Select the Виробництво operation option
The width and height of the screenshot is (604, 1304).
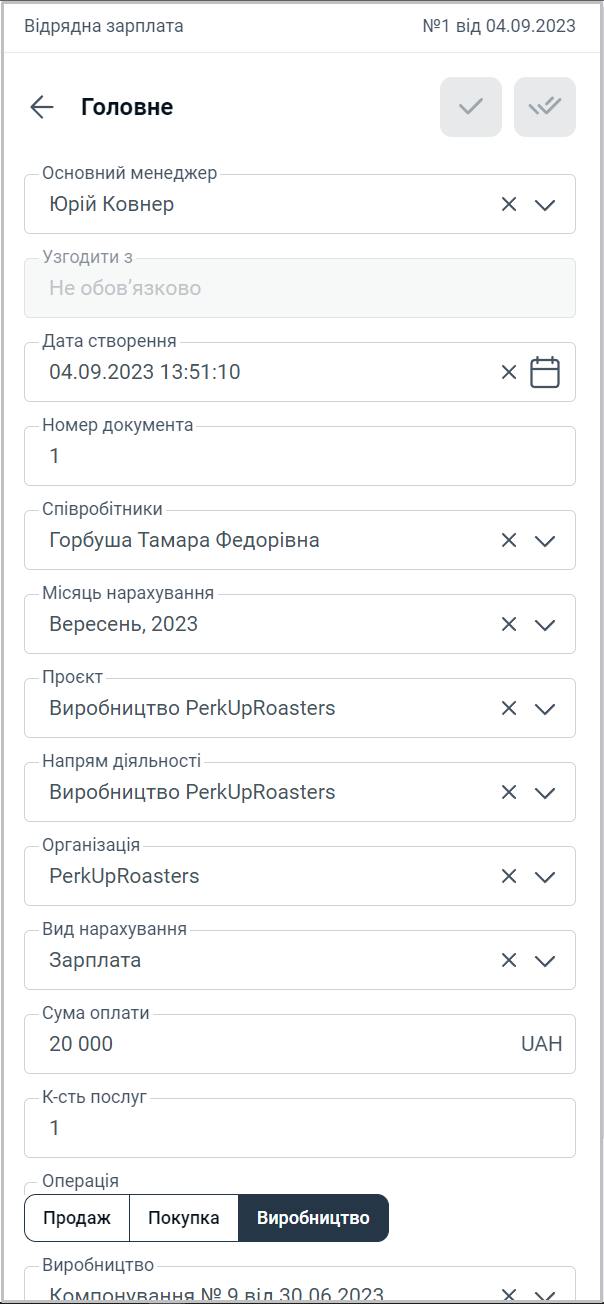(313, 1218)
